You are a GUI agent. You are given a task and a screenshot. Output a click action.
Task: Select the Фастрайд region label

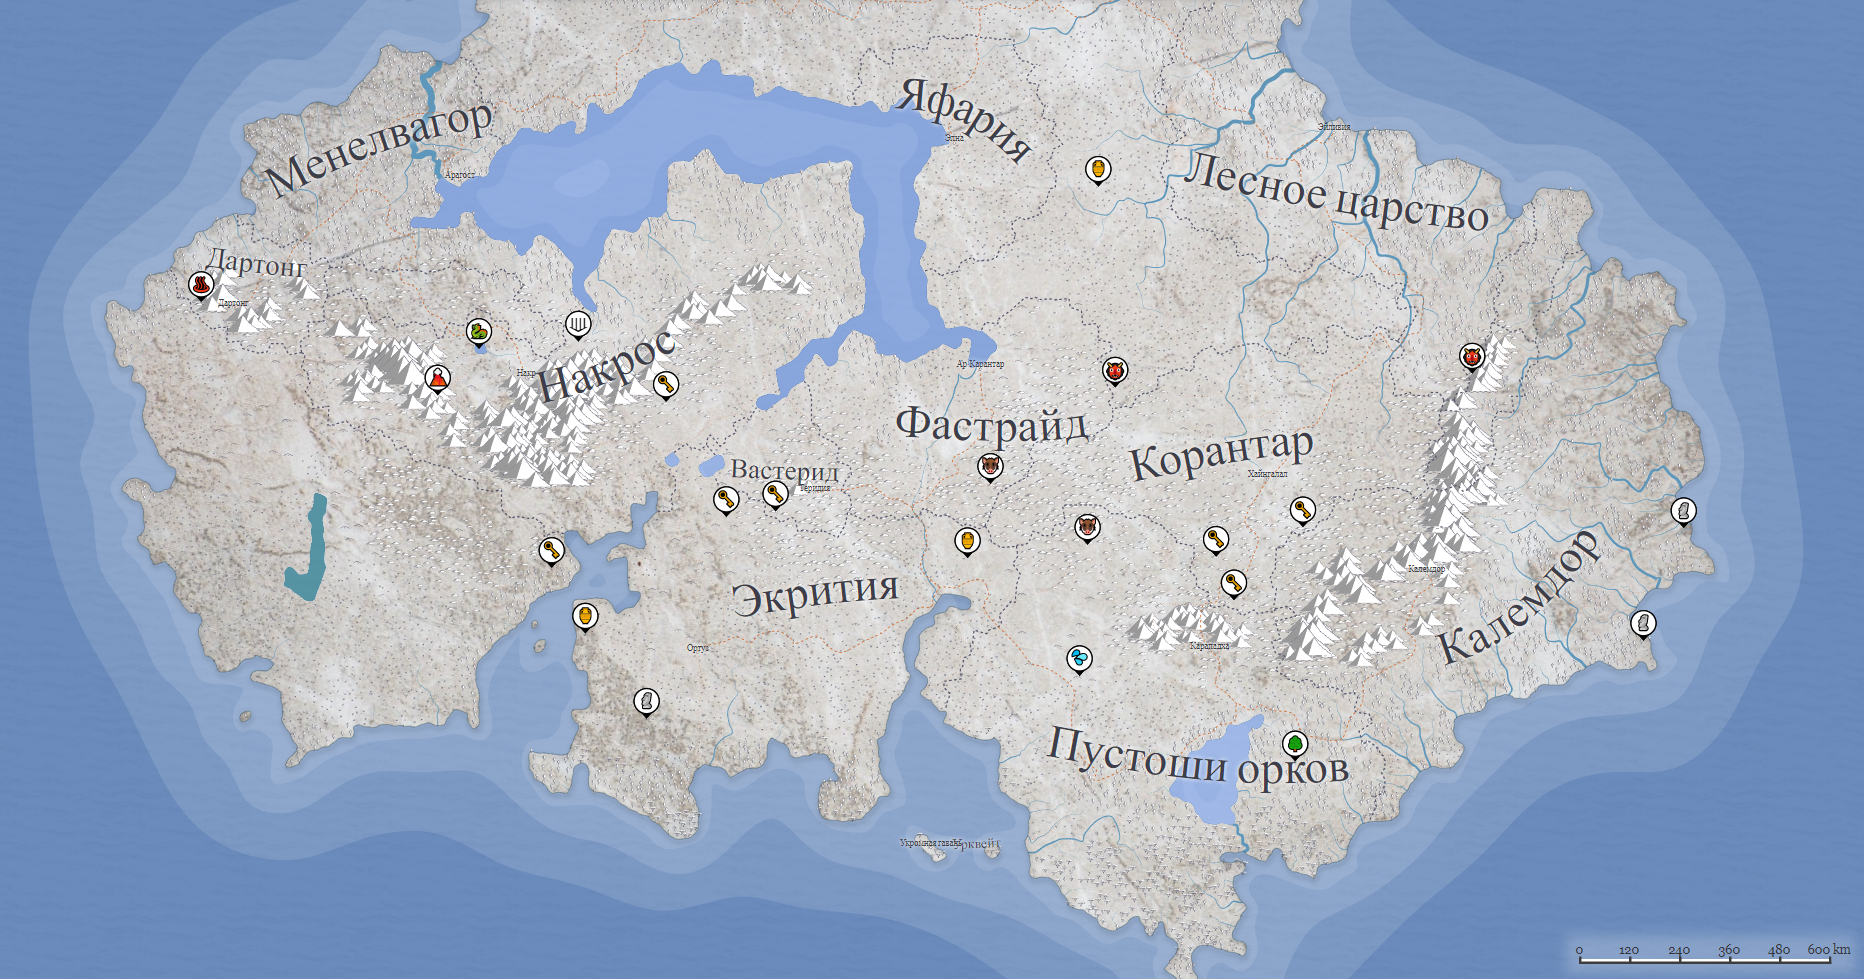pos(991,424)
